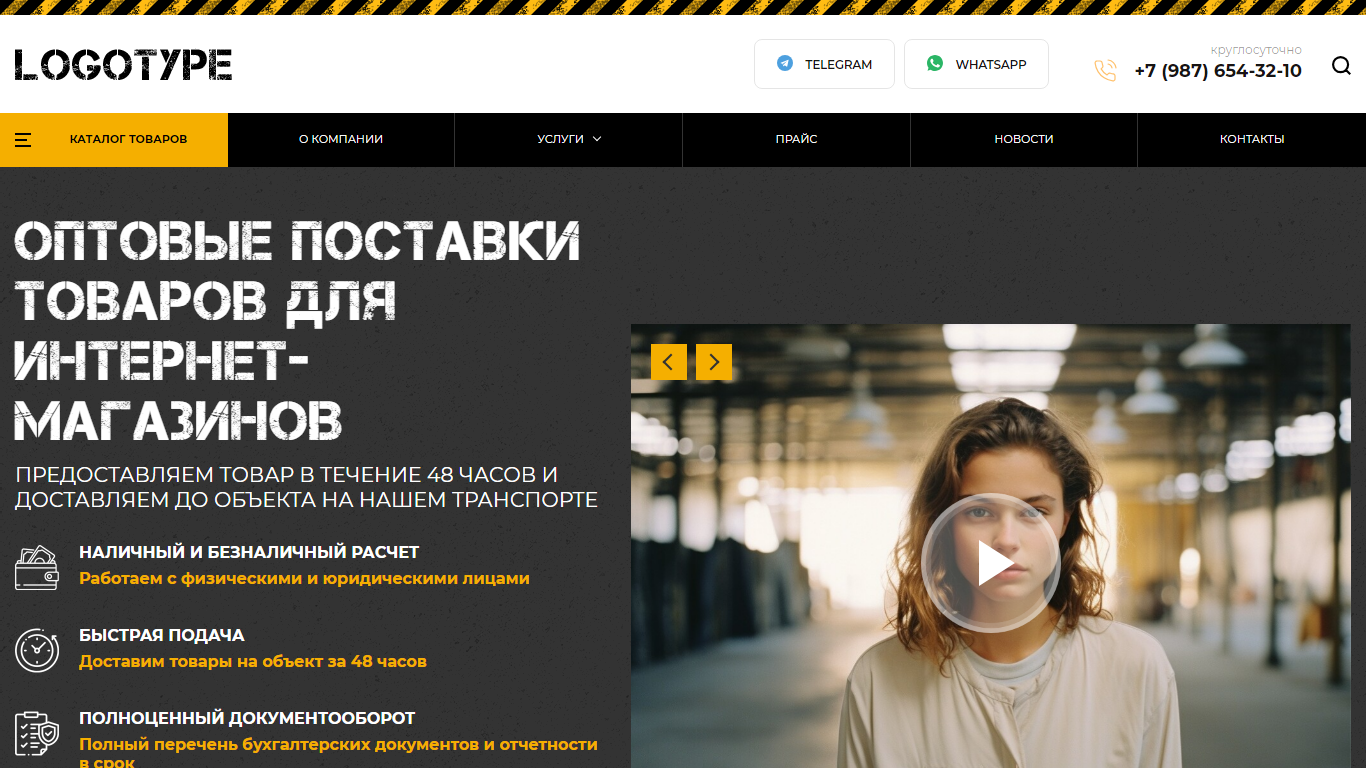Viewport: 1366px width, 768px height.
Task: Click the wallet icon beside cash payment
Action: point(36,567)
